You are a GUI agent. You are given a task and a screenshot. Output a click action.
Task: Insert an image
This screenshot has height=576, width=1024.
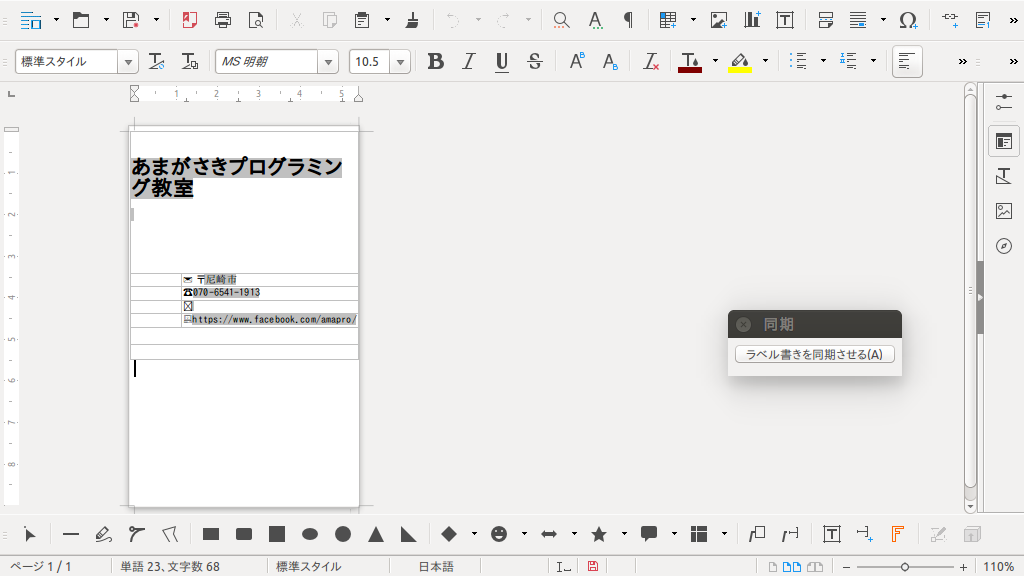(719, 20)
